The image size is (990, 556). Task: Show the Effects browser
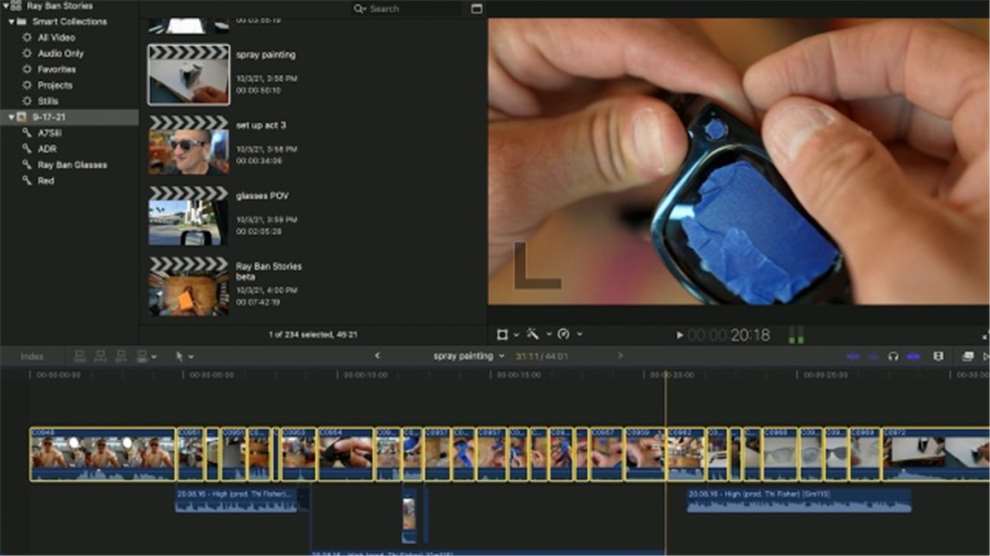coord(967,357)
